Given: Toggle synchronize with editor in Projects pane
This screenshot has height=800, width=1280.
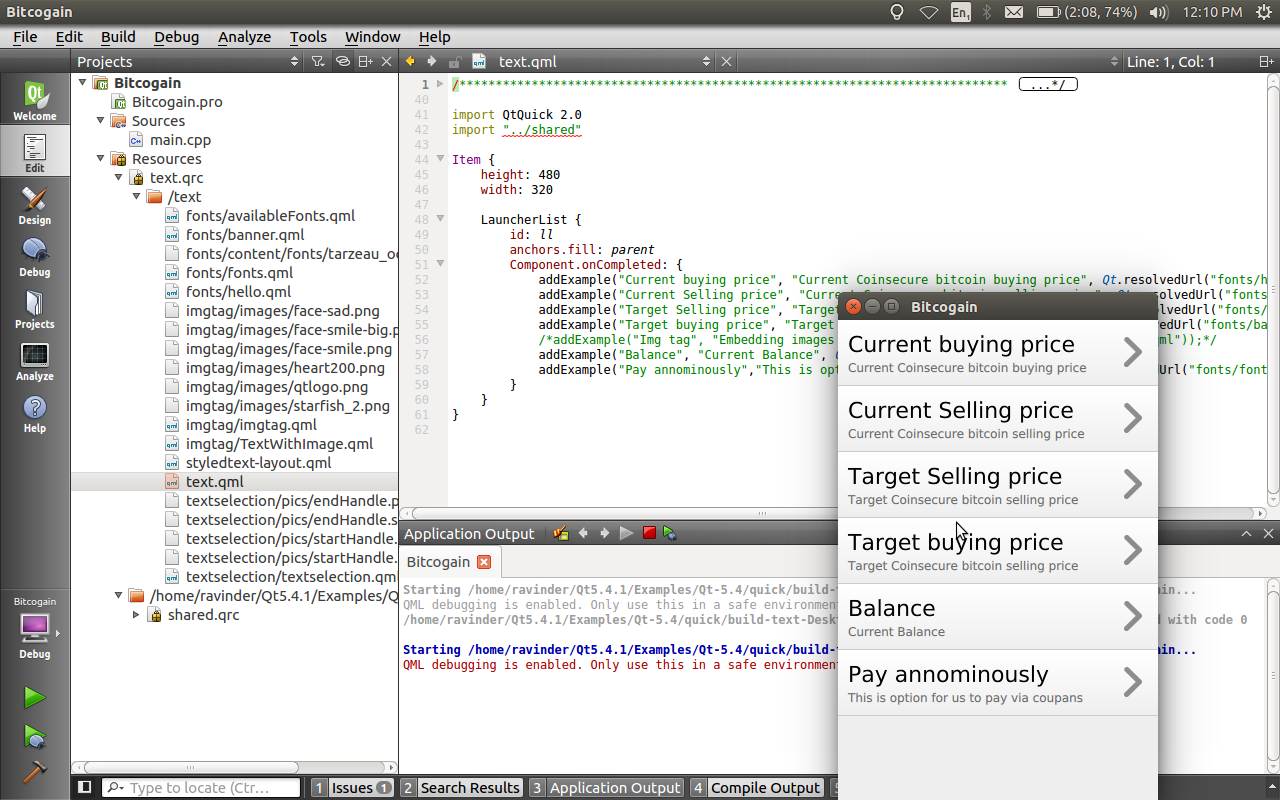Looking at the screenshot, I should click(342, 62).
